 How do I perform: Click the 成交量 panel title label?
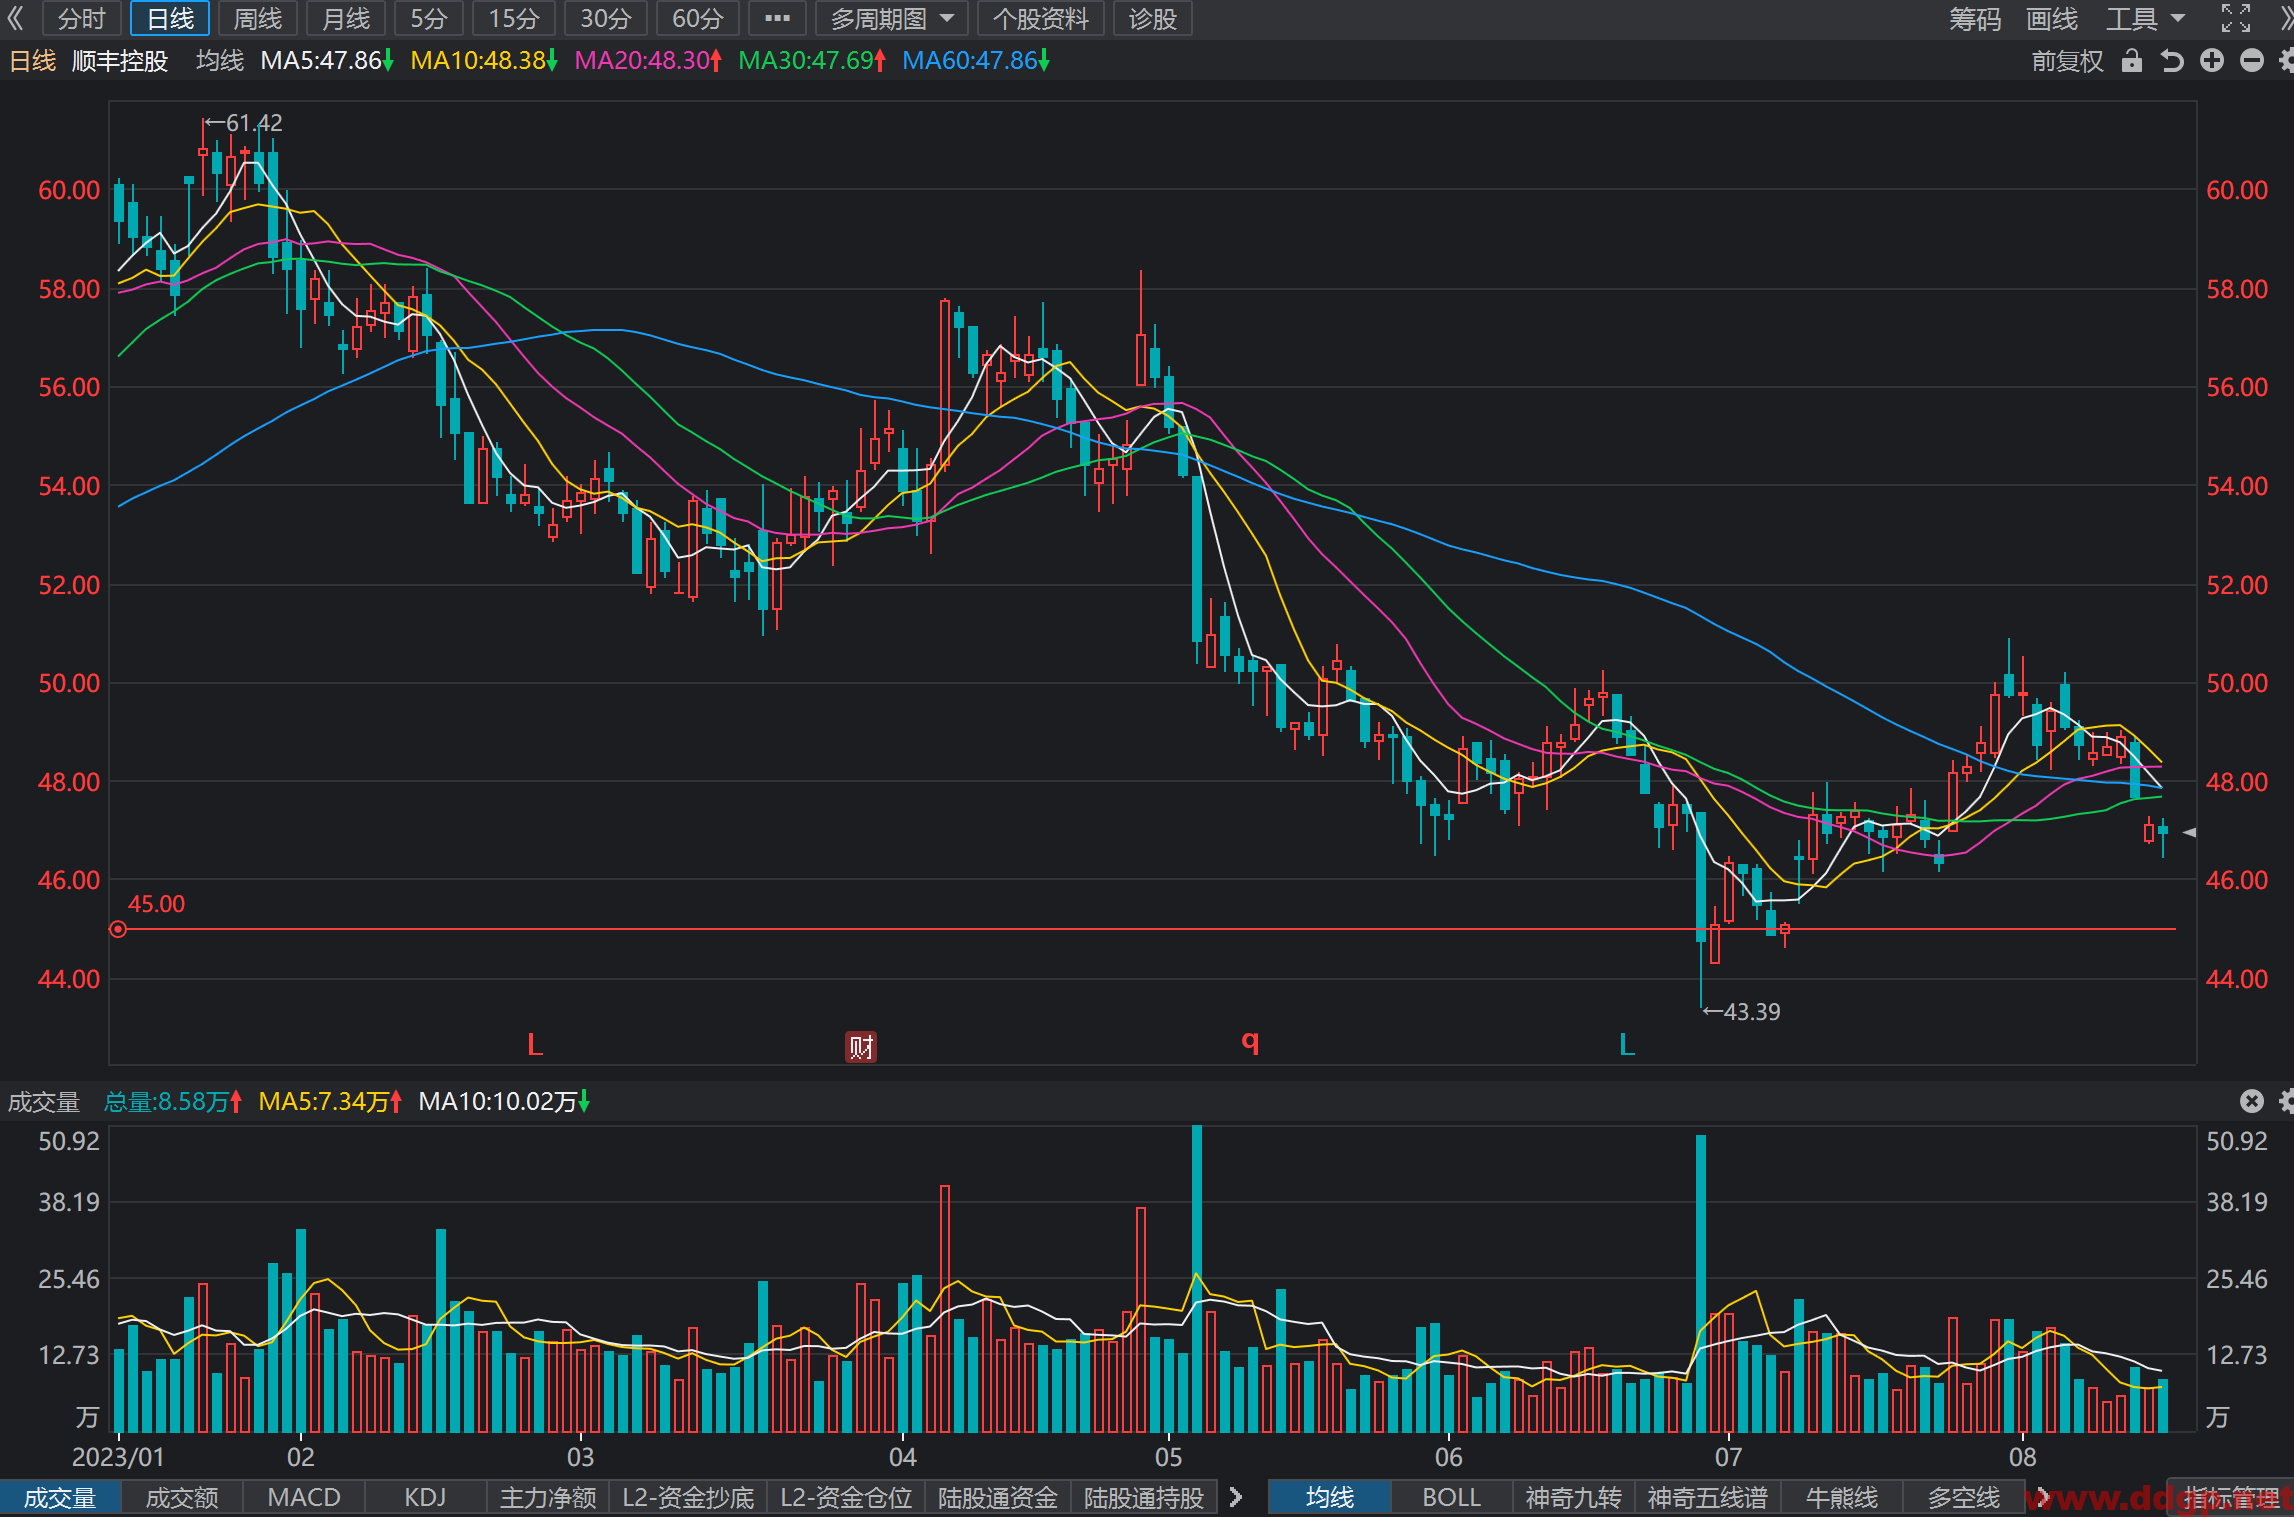44,1102
